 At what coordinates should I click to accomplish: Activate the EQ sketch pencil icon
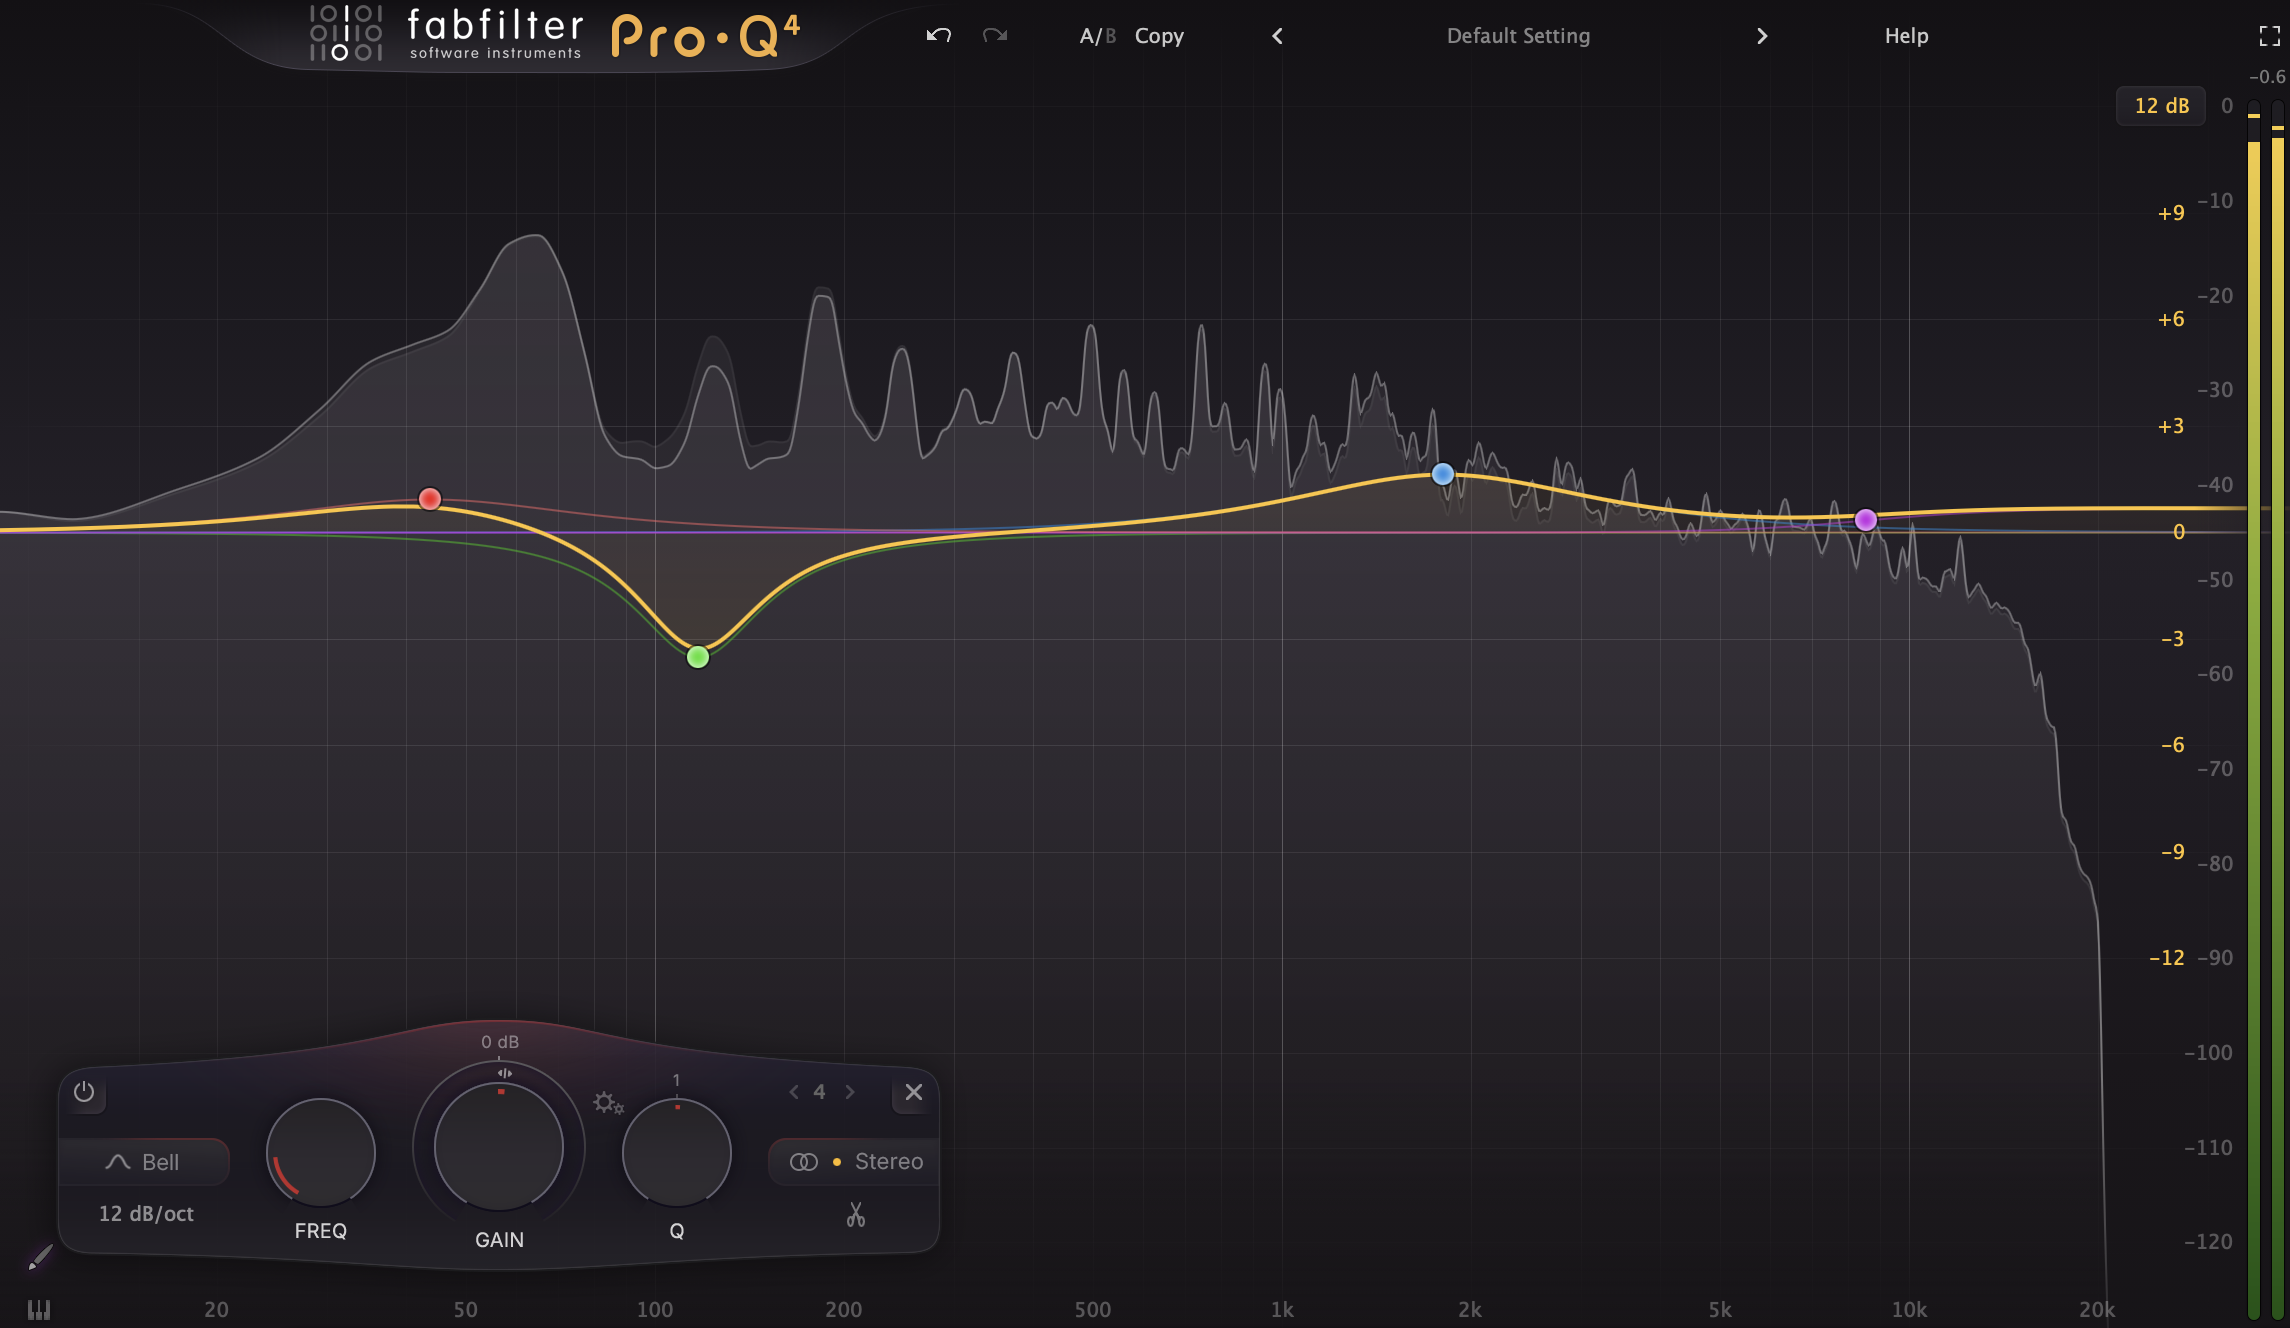[x=40, y=1257]
